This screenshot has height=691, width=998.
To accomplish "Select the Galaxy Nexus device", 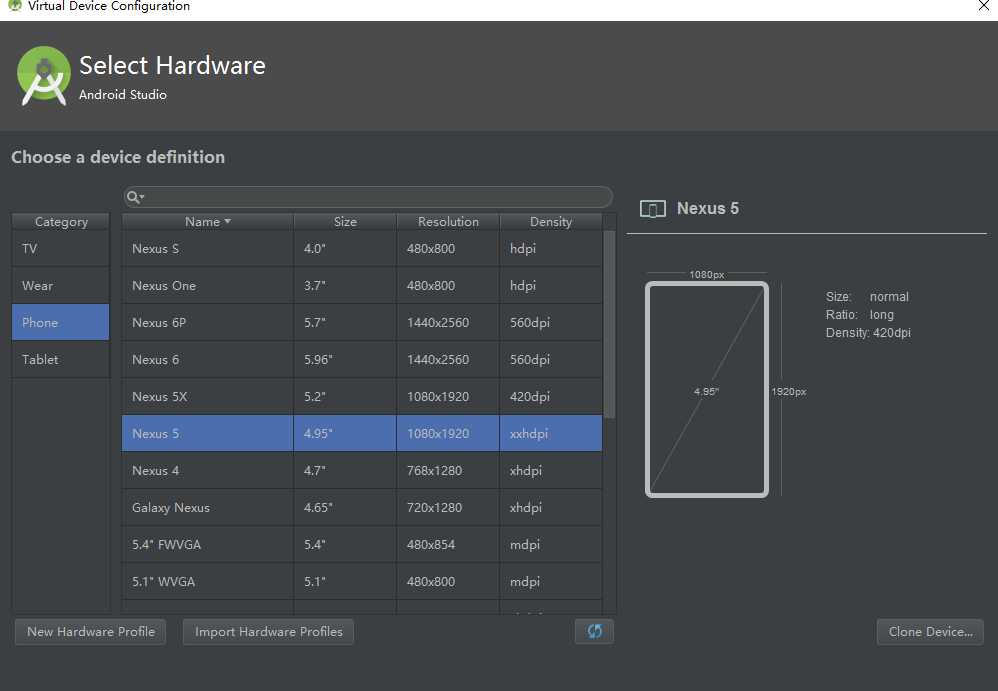I will tap(362, 507).
